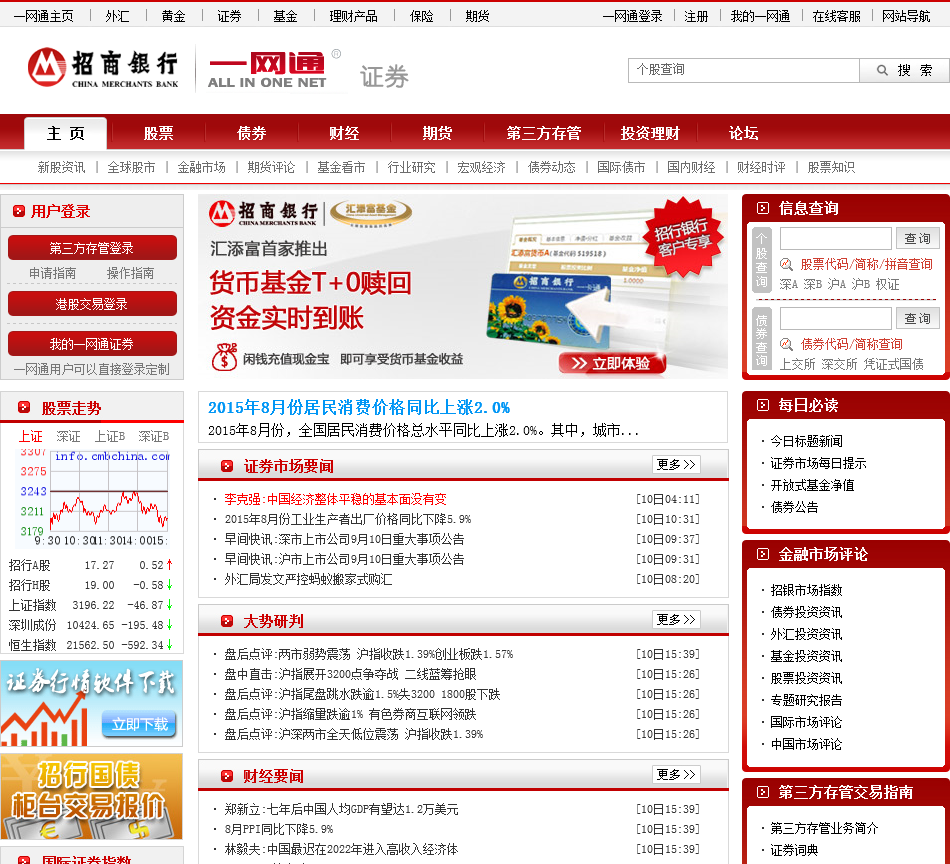This screenshot has height=864, width=950.
Task: Click the square icon beside 金融市场评论
Action: point(763,554)
